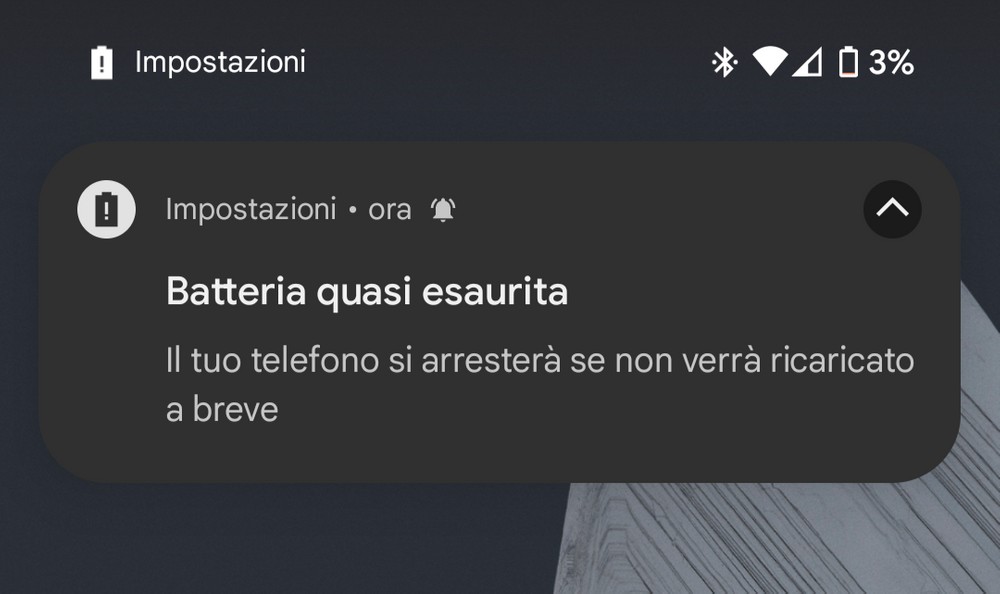Tap the dot separator before 'ora'
1000x594 pixels.
click(x=353, y=210)
